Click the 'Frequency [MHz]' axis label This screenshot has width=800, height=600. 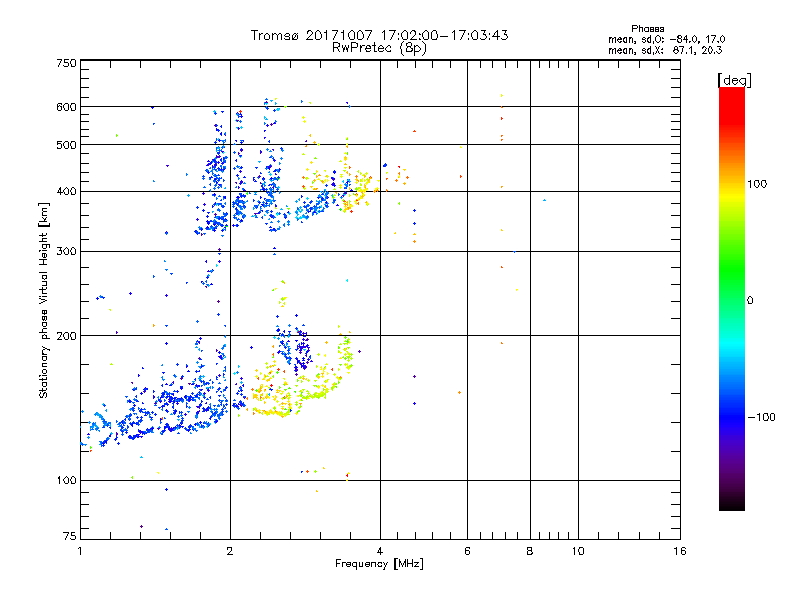click(x=379, y=564)
